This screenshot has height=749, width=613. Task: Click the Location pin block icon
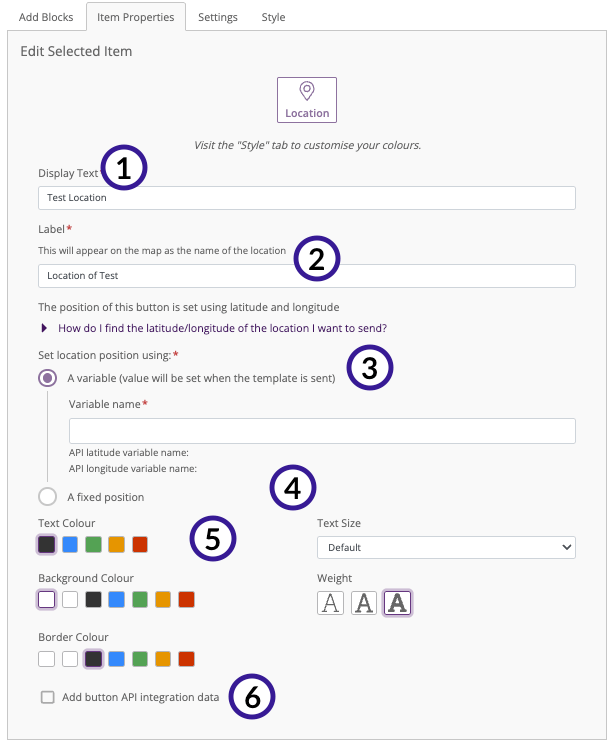pos(307,100)
